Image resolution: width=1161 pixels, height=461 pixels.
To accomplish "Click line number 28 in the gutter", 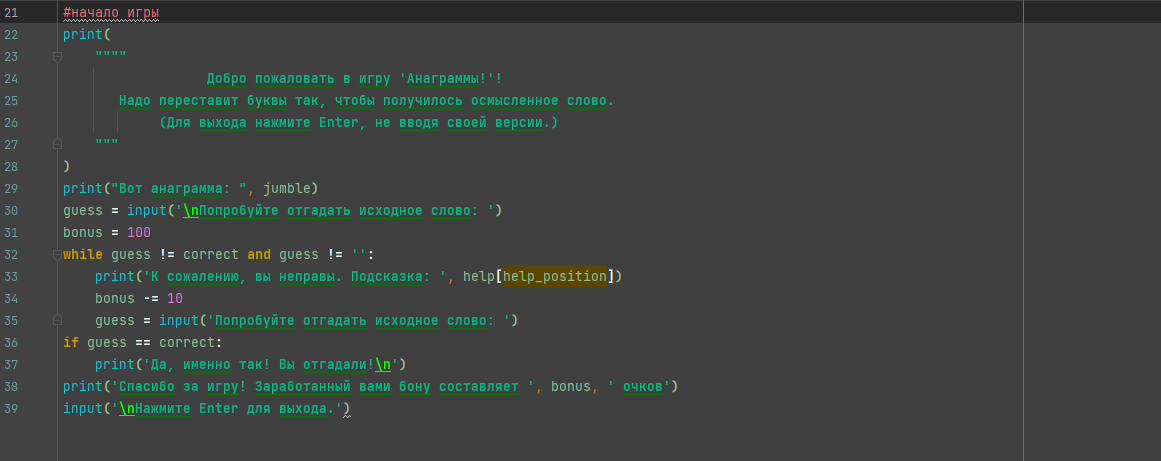I will [x=11, y=166].
